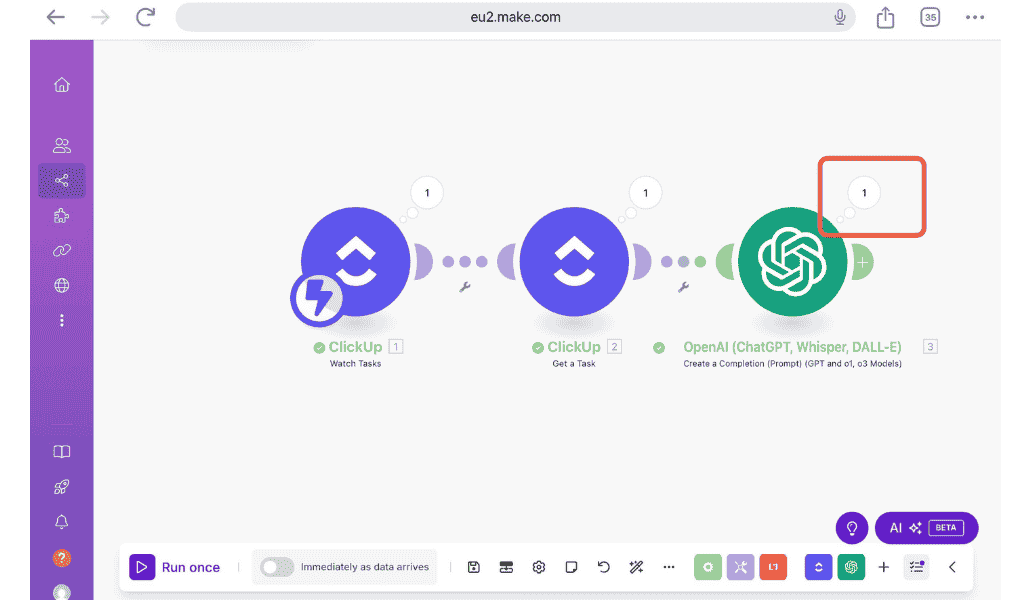Open the output bubble on ClickUp Watch Tasks
Screen dimensions: 1024x600
click(427, 193)
